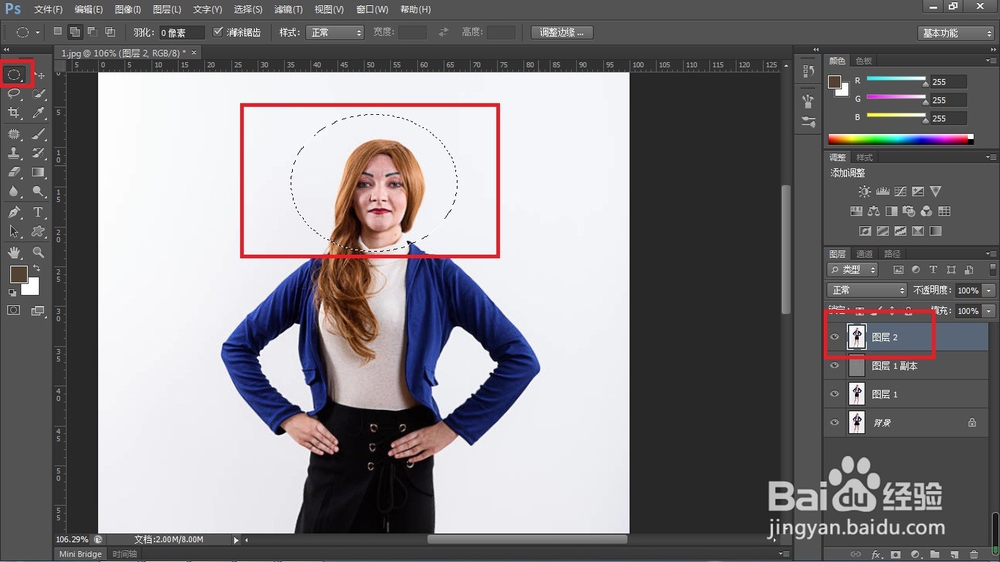The height and width of the screenshot is (562, 1000).
Task: Open the 样式 style dropdown
Action: click(x=335, y=33)
